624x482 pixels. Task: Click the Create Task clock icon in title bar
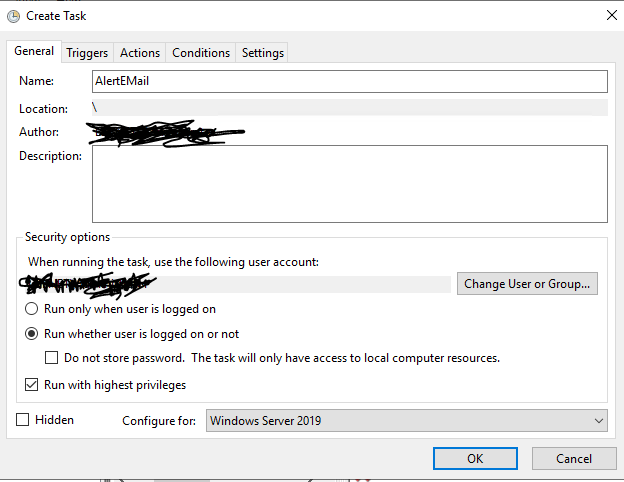pos(13,16)
